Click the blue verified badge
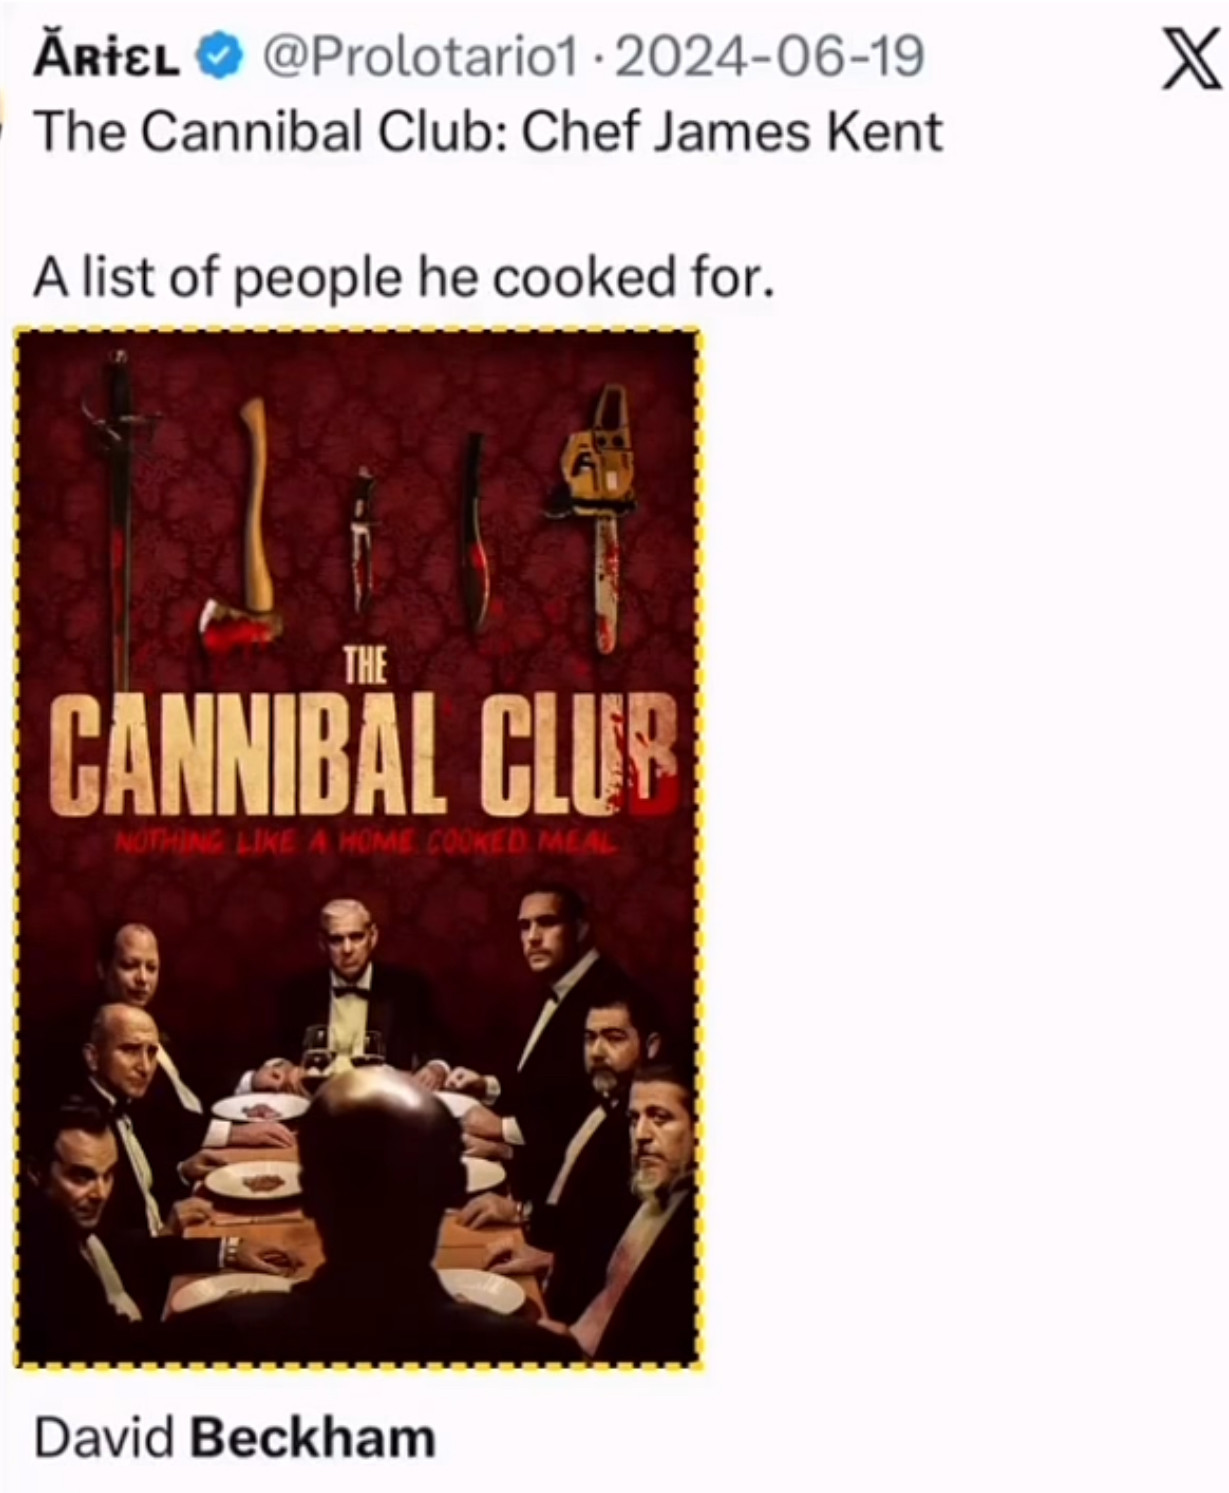 [x=220, y=56]
